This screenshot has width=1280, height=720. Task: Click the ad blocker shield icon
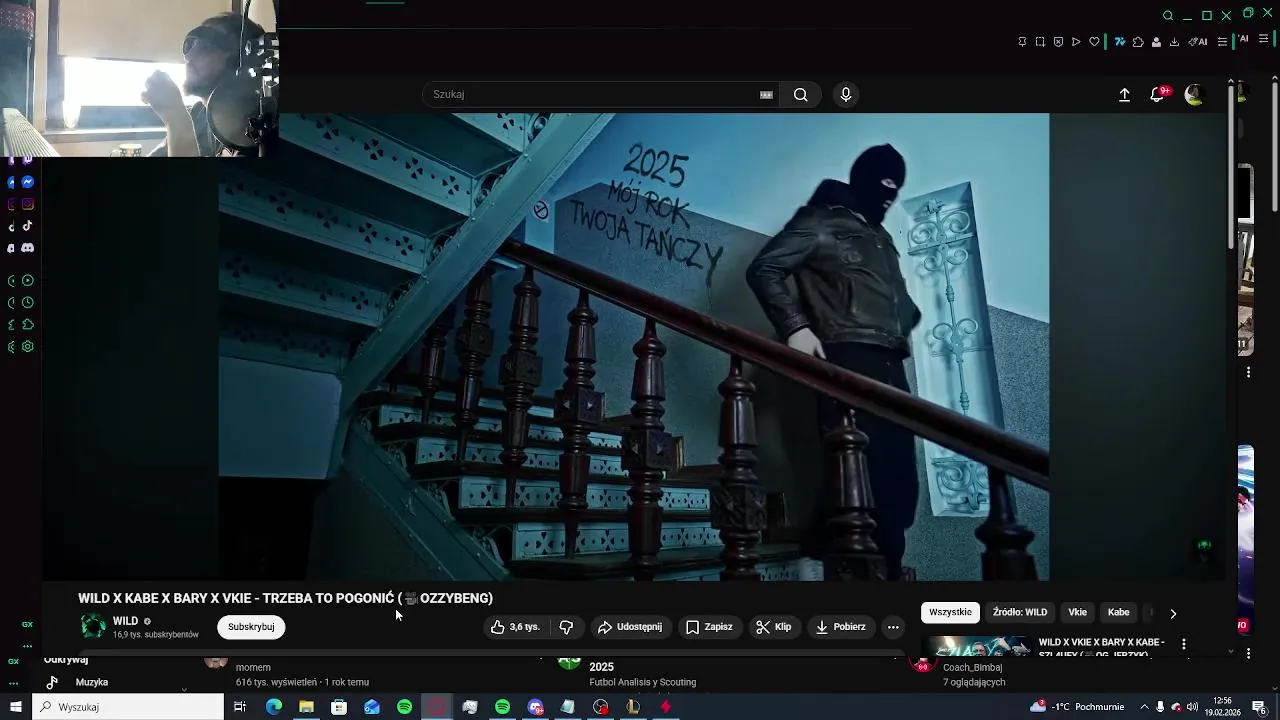pos(1058,42)
